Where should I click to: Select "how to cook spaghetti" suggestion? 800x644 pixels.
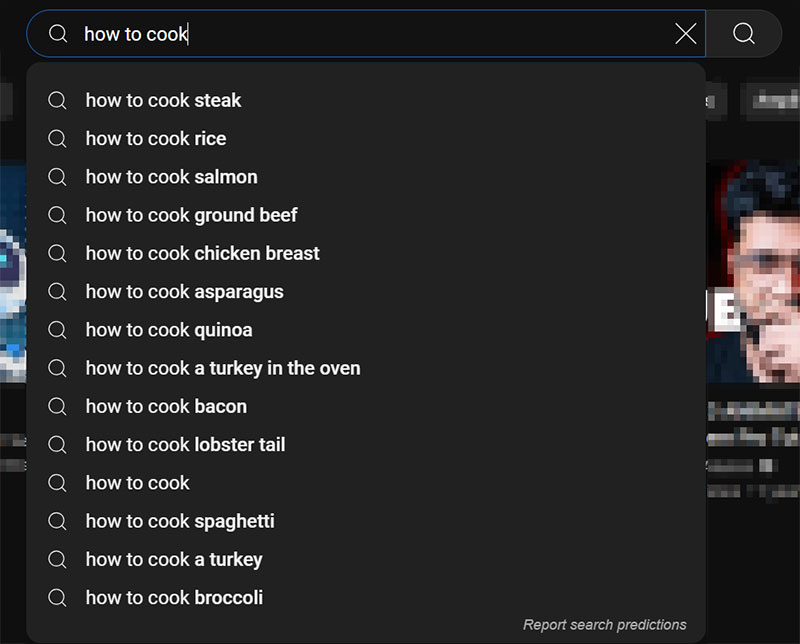(x=180, y=521)
